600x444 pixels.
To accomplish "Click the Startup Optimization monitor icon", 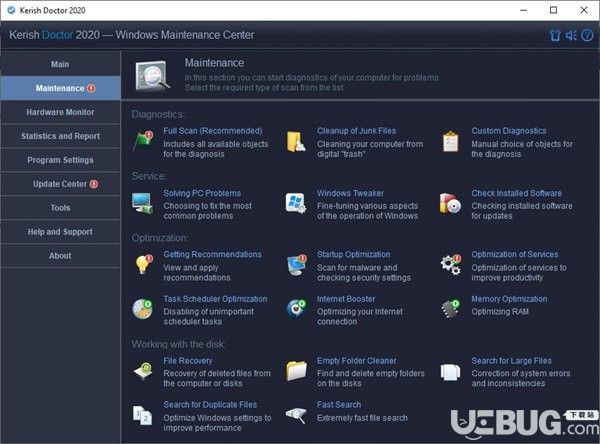I will (297, 265).
